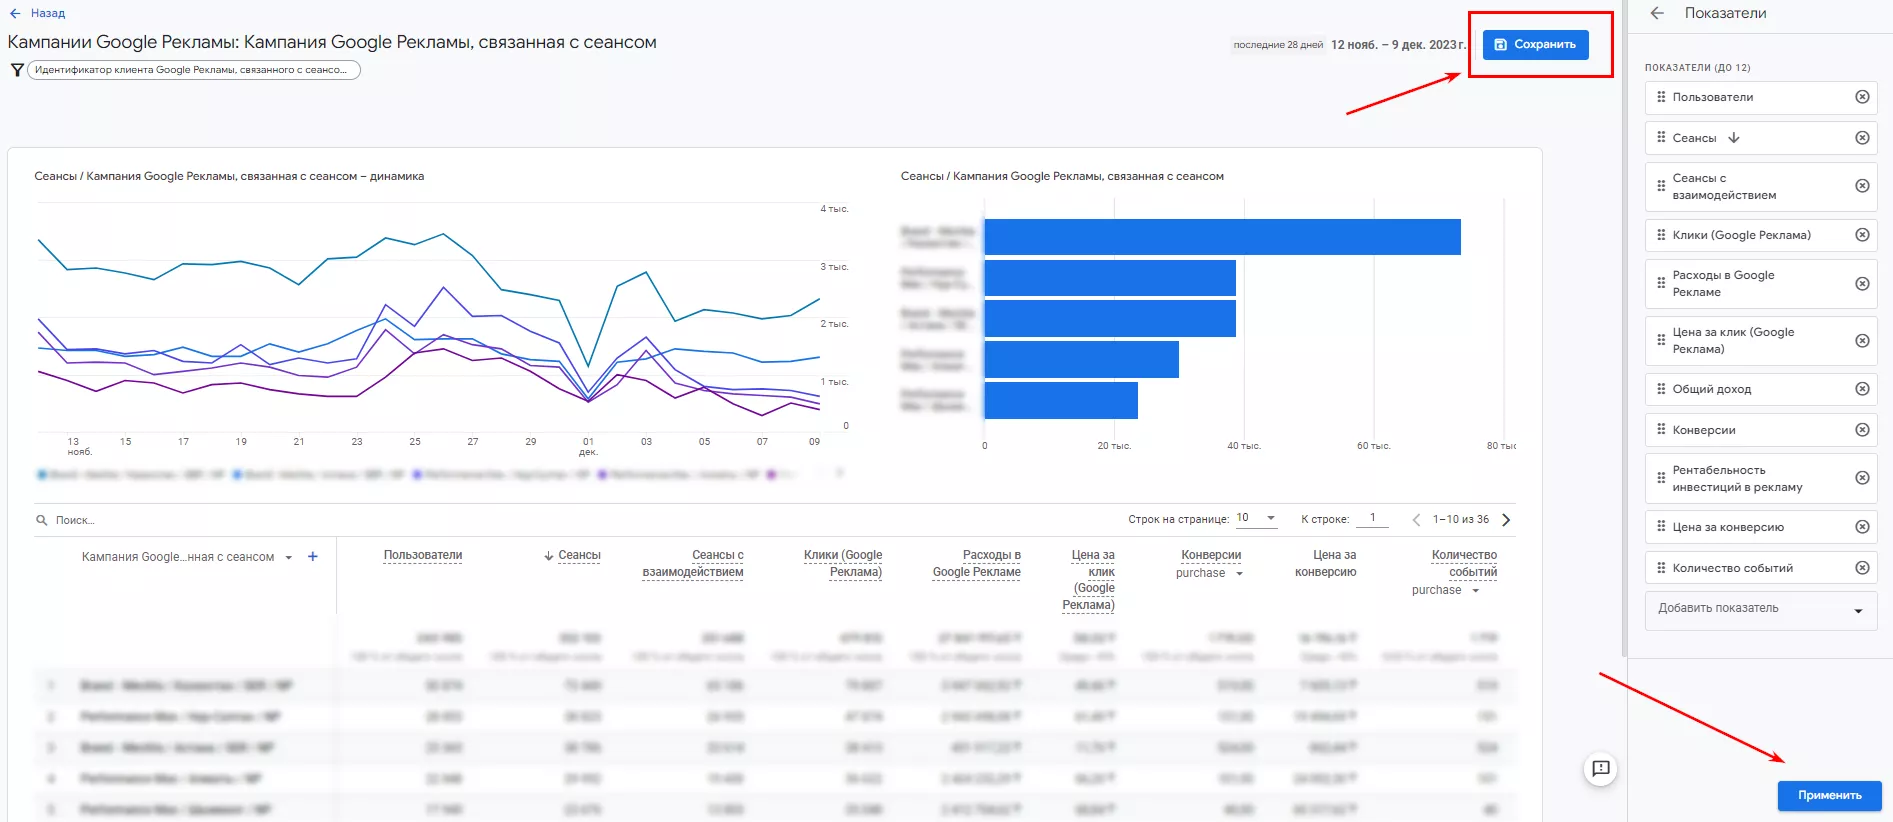Remove Расходы в Google Рекламе metric
This screenshot has height=822, width=1893.
pos(1862,284)
